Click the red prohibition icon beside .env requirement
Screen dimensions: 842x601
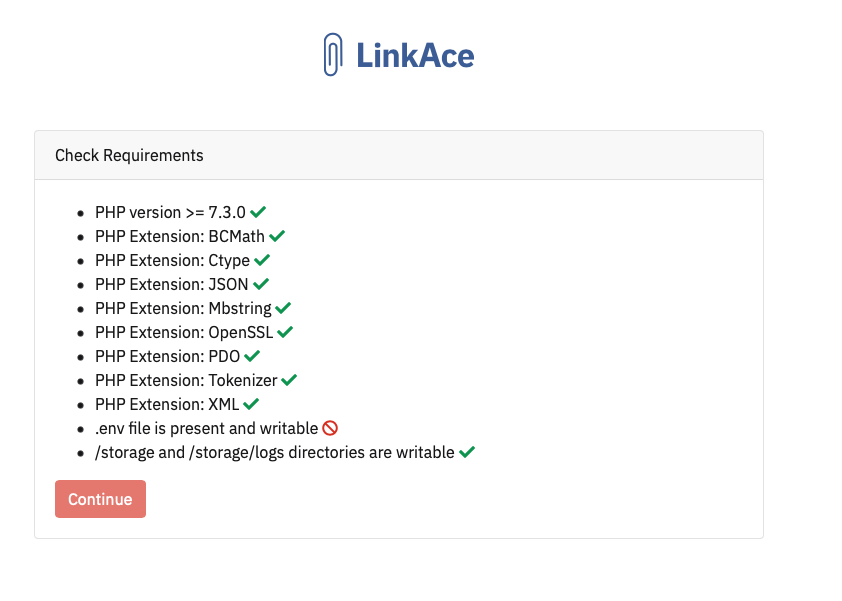(331, 427)
